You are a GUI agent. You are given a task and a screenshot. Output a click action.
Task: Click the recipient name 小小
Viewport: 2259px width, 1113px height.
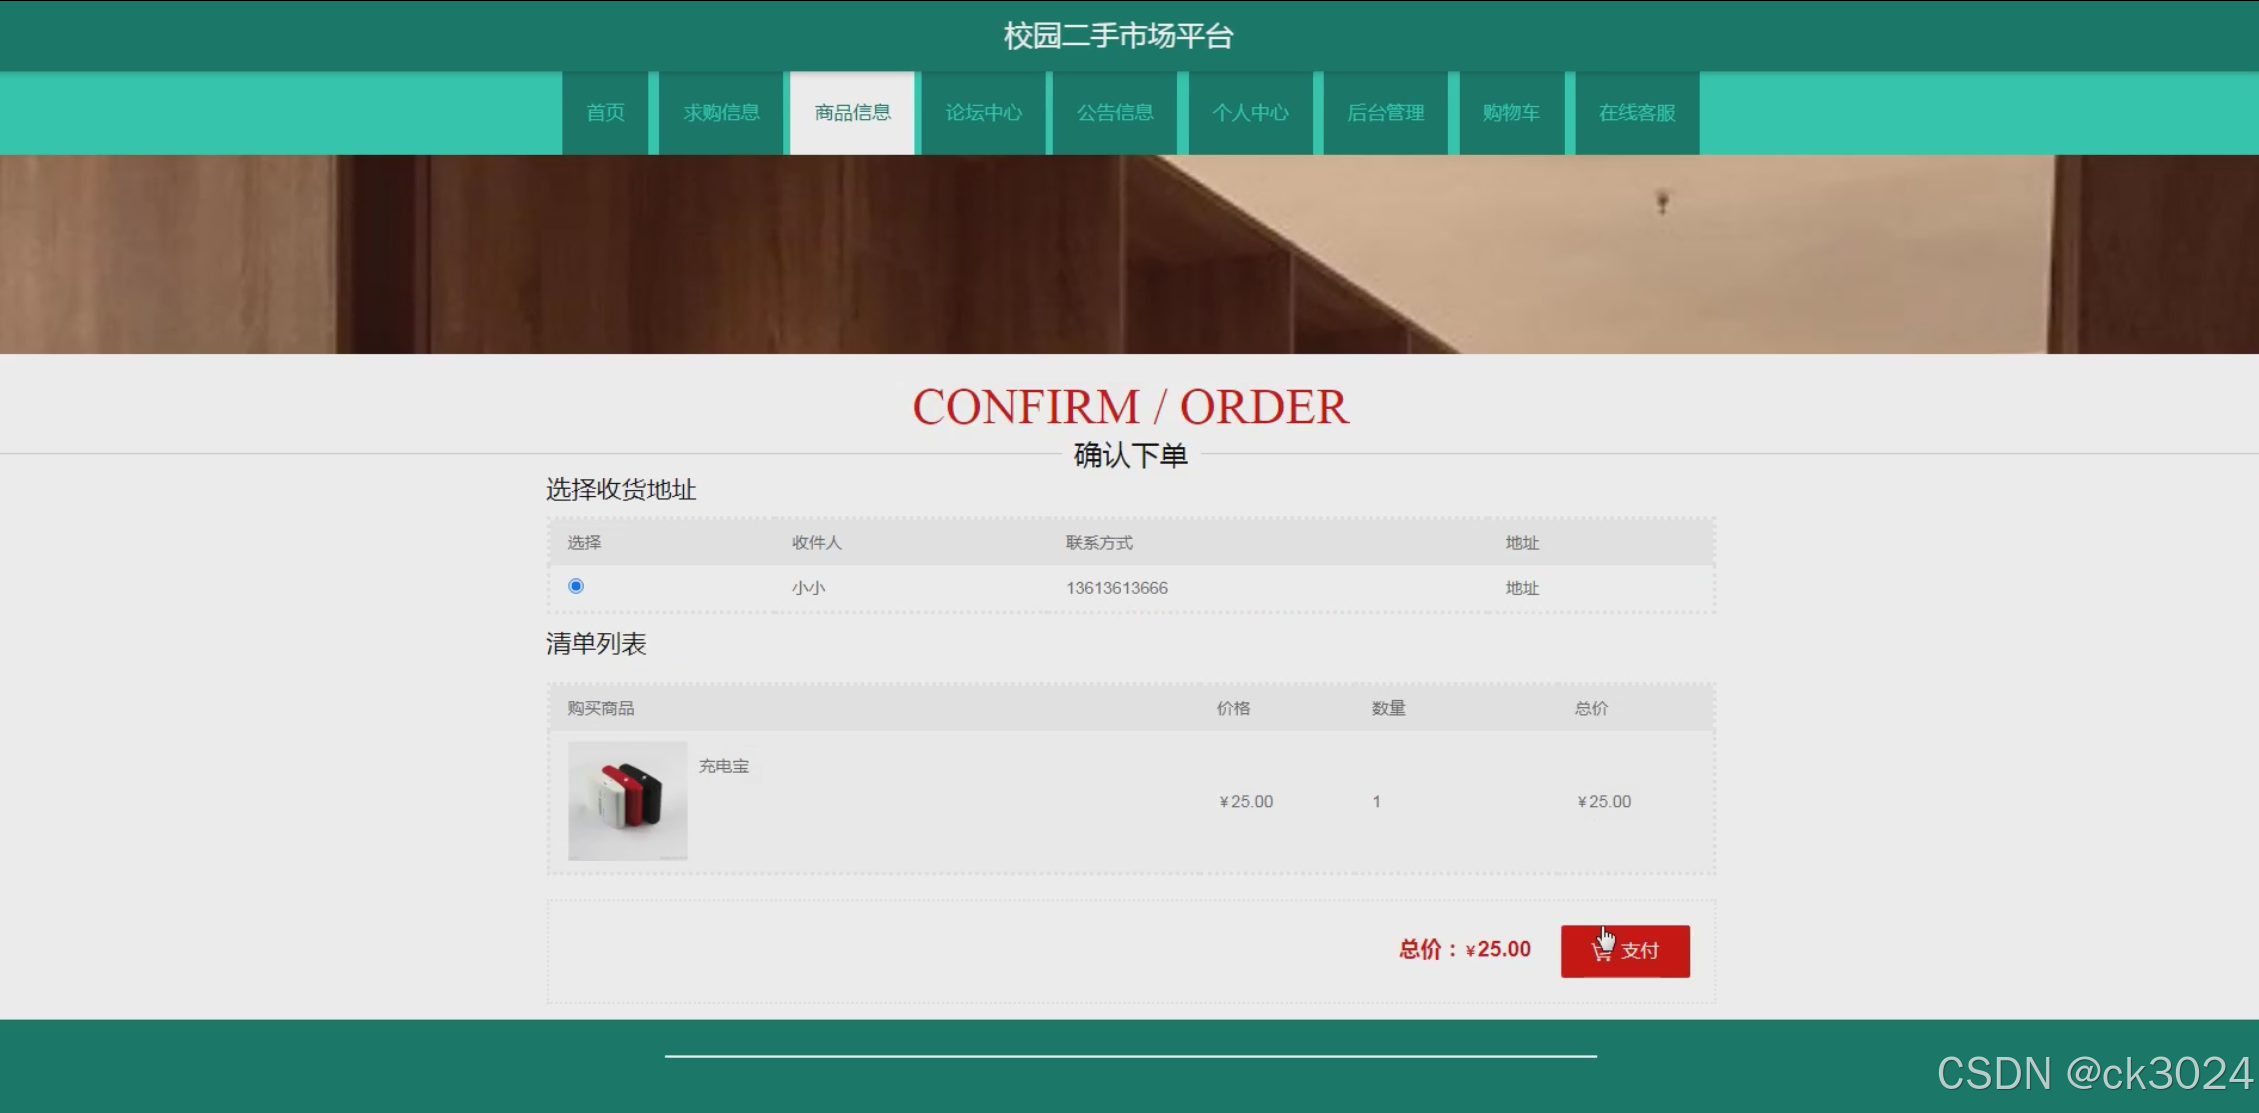point(808,588)
